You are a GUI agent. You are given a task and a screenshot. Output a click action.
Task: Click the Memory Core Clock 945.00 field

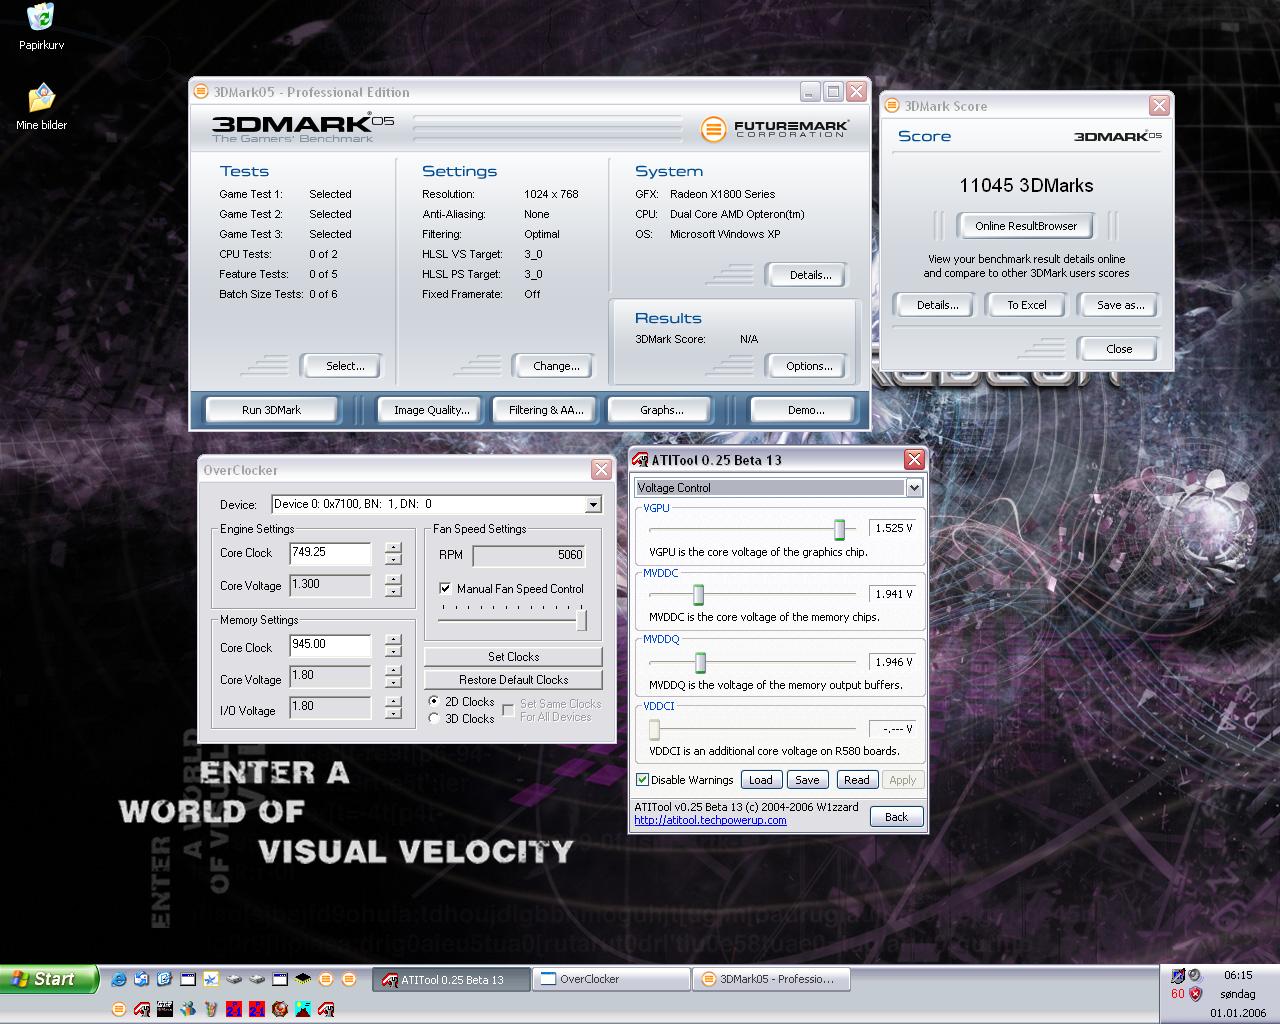tap(330, 645)
